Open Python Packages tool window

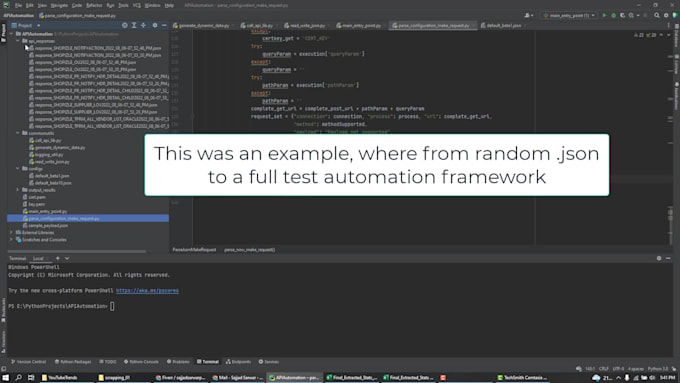(73, 362)
